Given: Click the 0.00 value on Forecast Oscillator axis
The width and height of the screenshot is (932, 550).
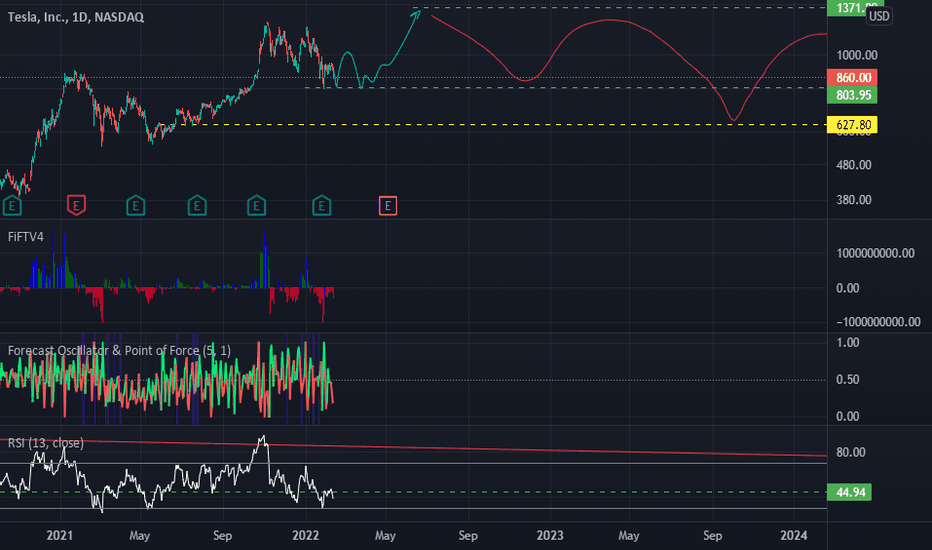Looking at the screenshot, I should (848, 416).
